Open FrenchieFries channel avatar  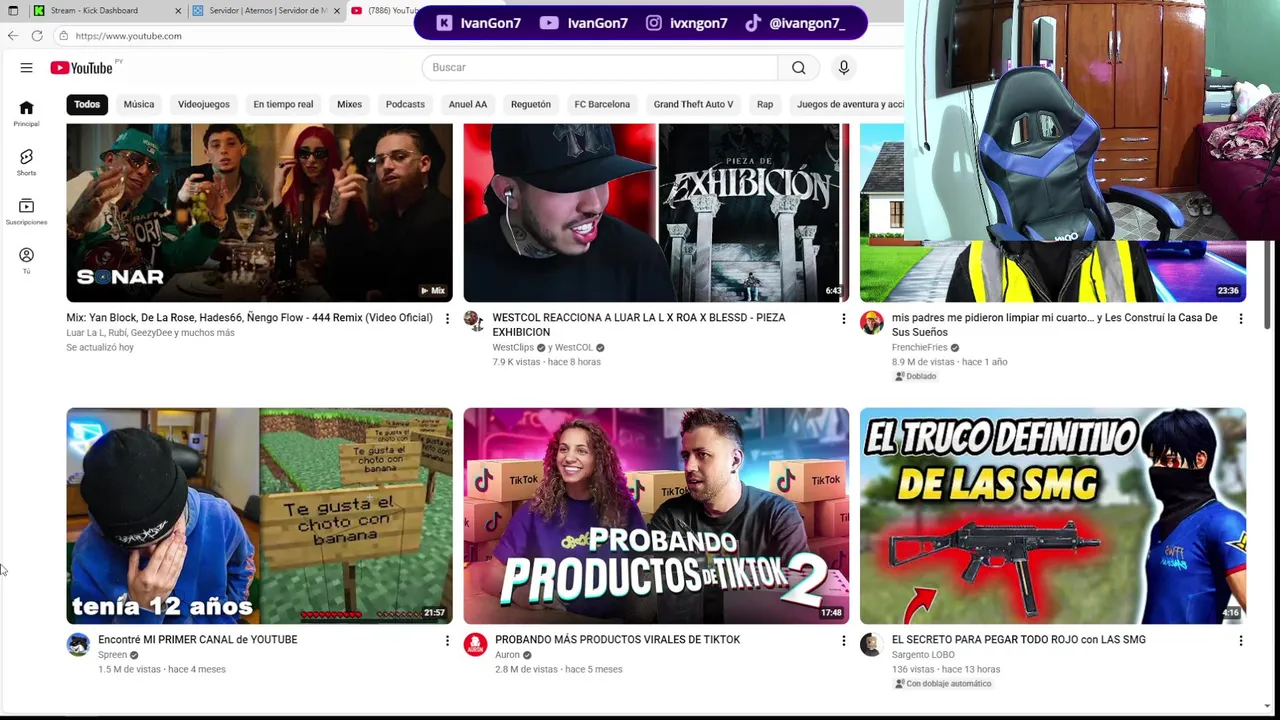(x=872, y=321)
